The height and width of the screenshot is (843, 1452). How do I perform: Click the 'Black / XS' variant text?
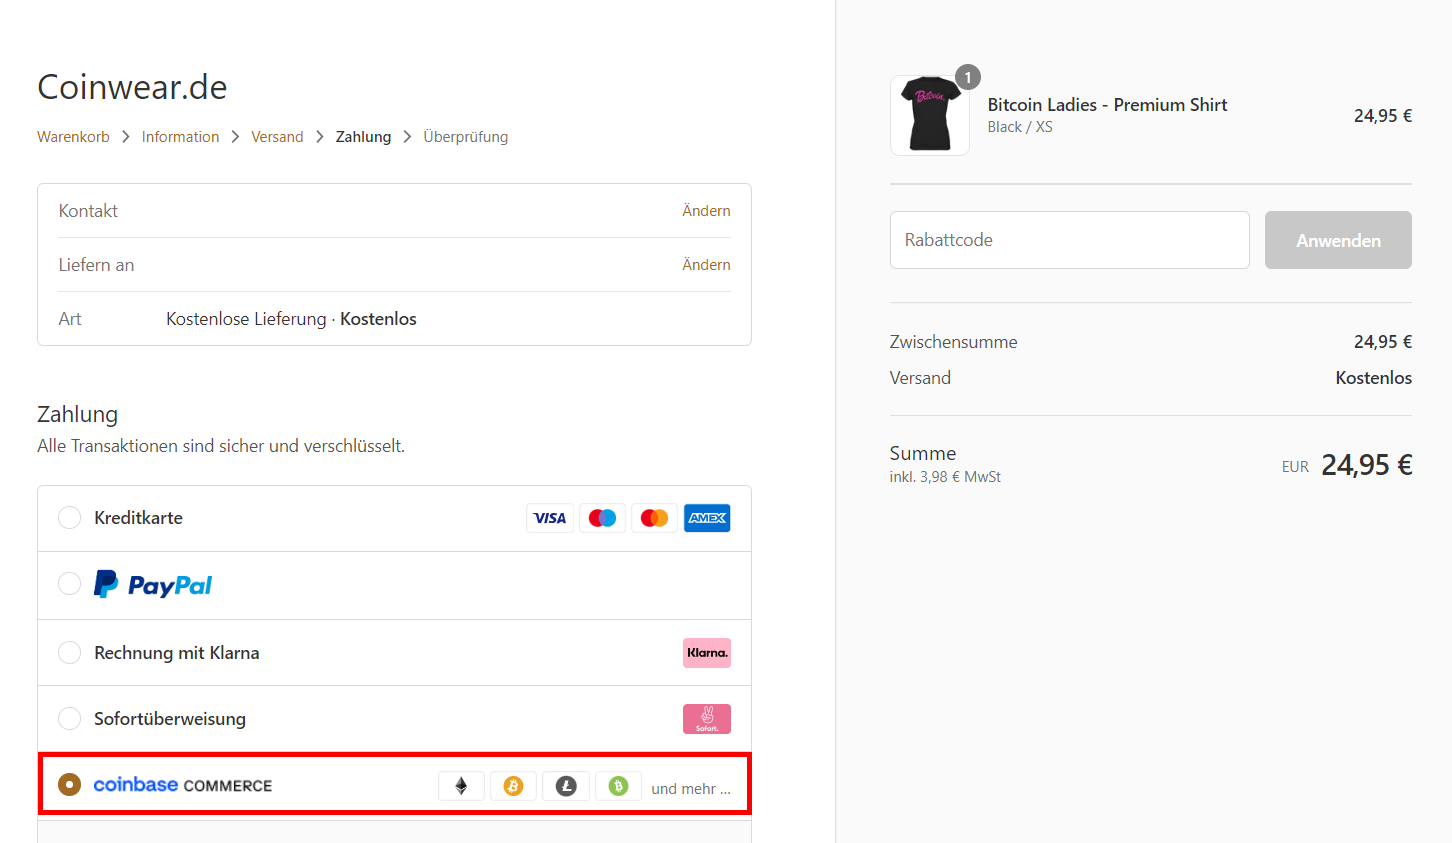pyautogui.click(x=1020, y=127)
